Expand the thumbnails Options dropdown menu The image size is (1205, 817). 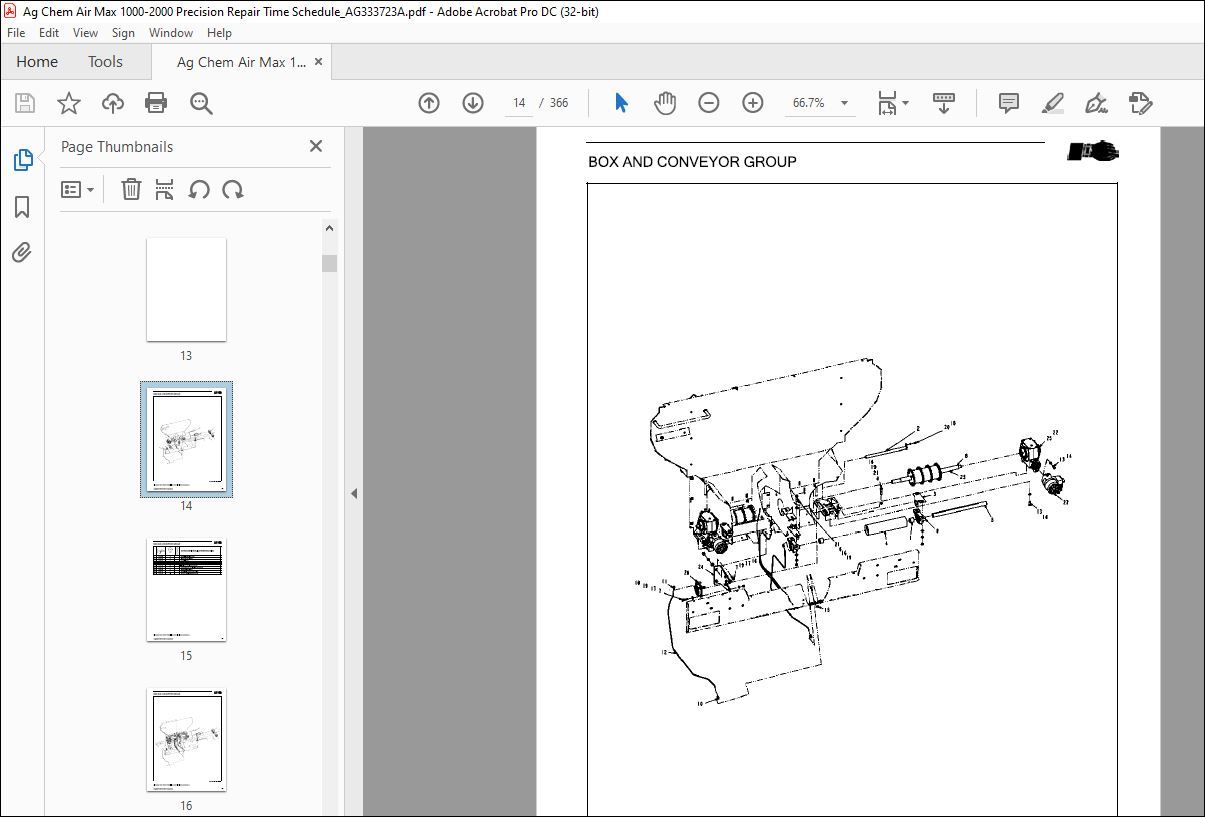coord(77,189)
